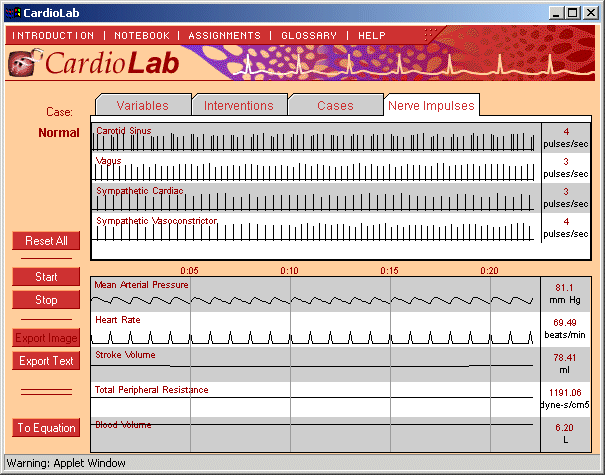Click the Vagus impulse trace label
The height and width of the screenshot is (475, 605).
[x=108, y=161]
